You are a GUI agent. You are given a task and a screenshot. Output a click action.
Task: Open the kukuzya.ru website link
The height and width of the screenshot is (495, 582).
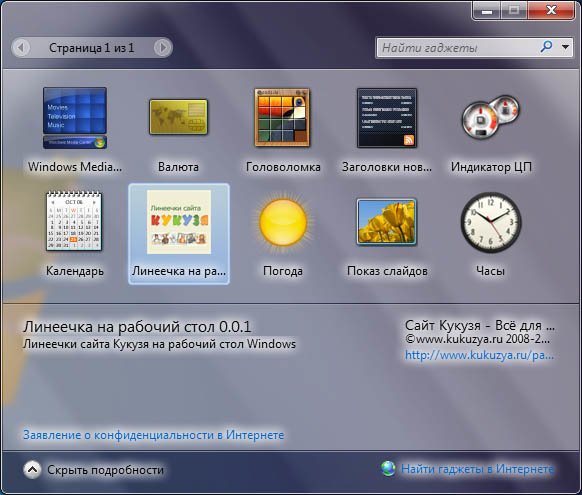[479, 355]
